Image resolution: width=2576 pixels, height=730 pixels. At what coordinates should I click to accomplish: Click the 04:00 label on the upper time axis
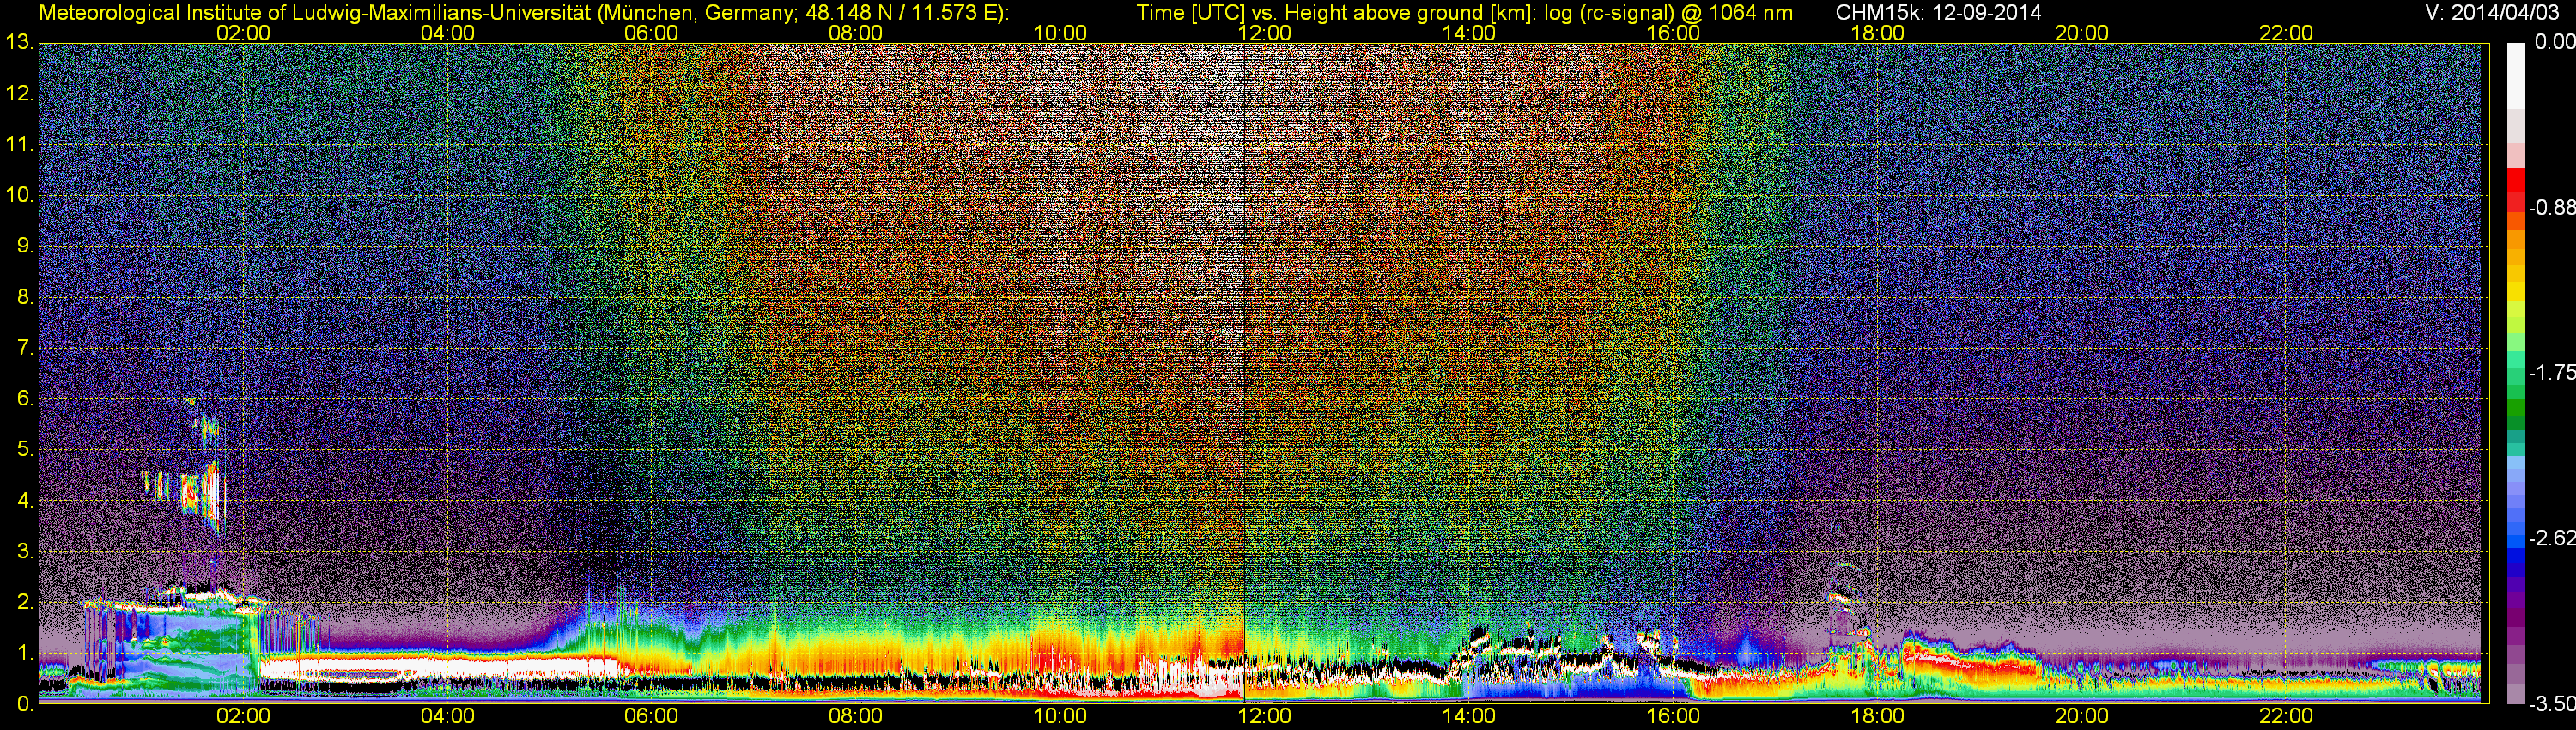[447, 33]
